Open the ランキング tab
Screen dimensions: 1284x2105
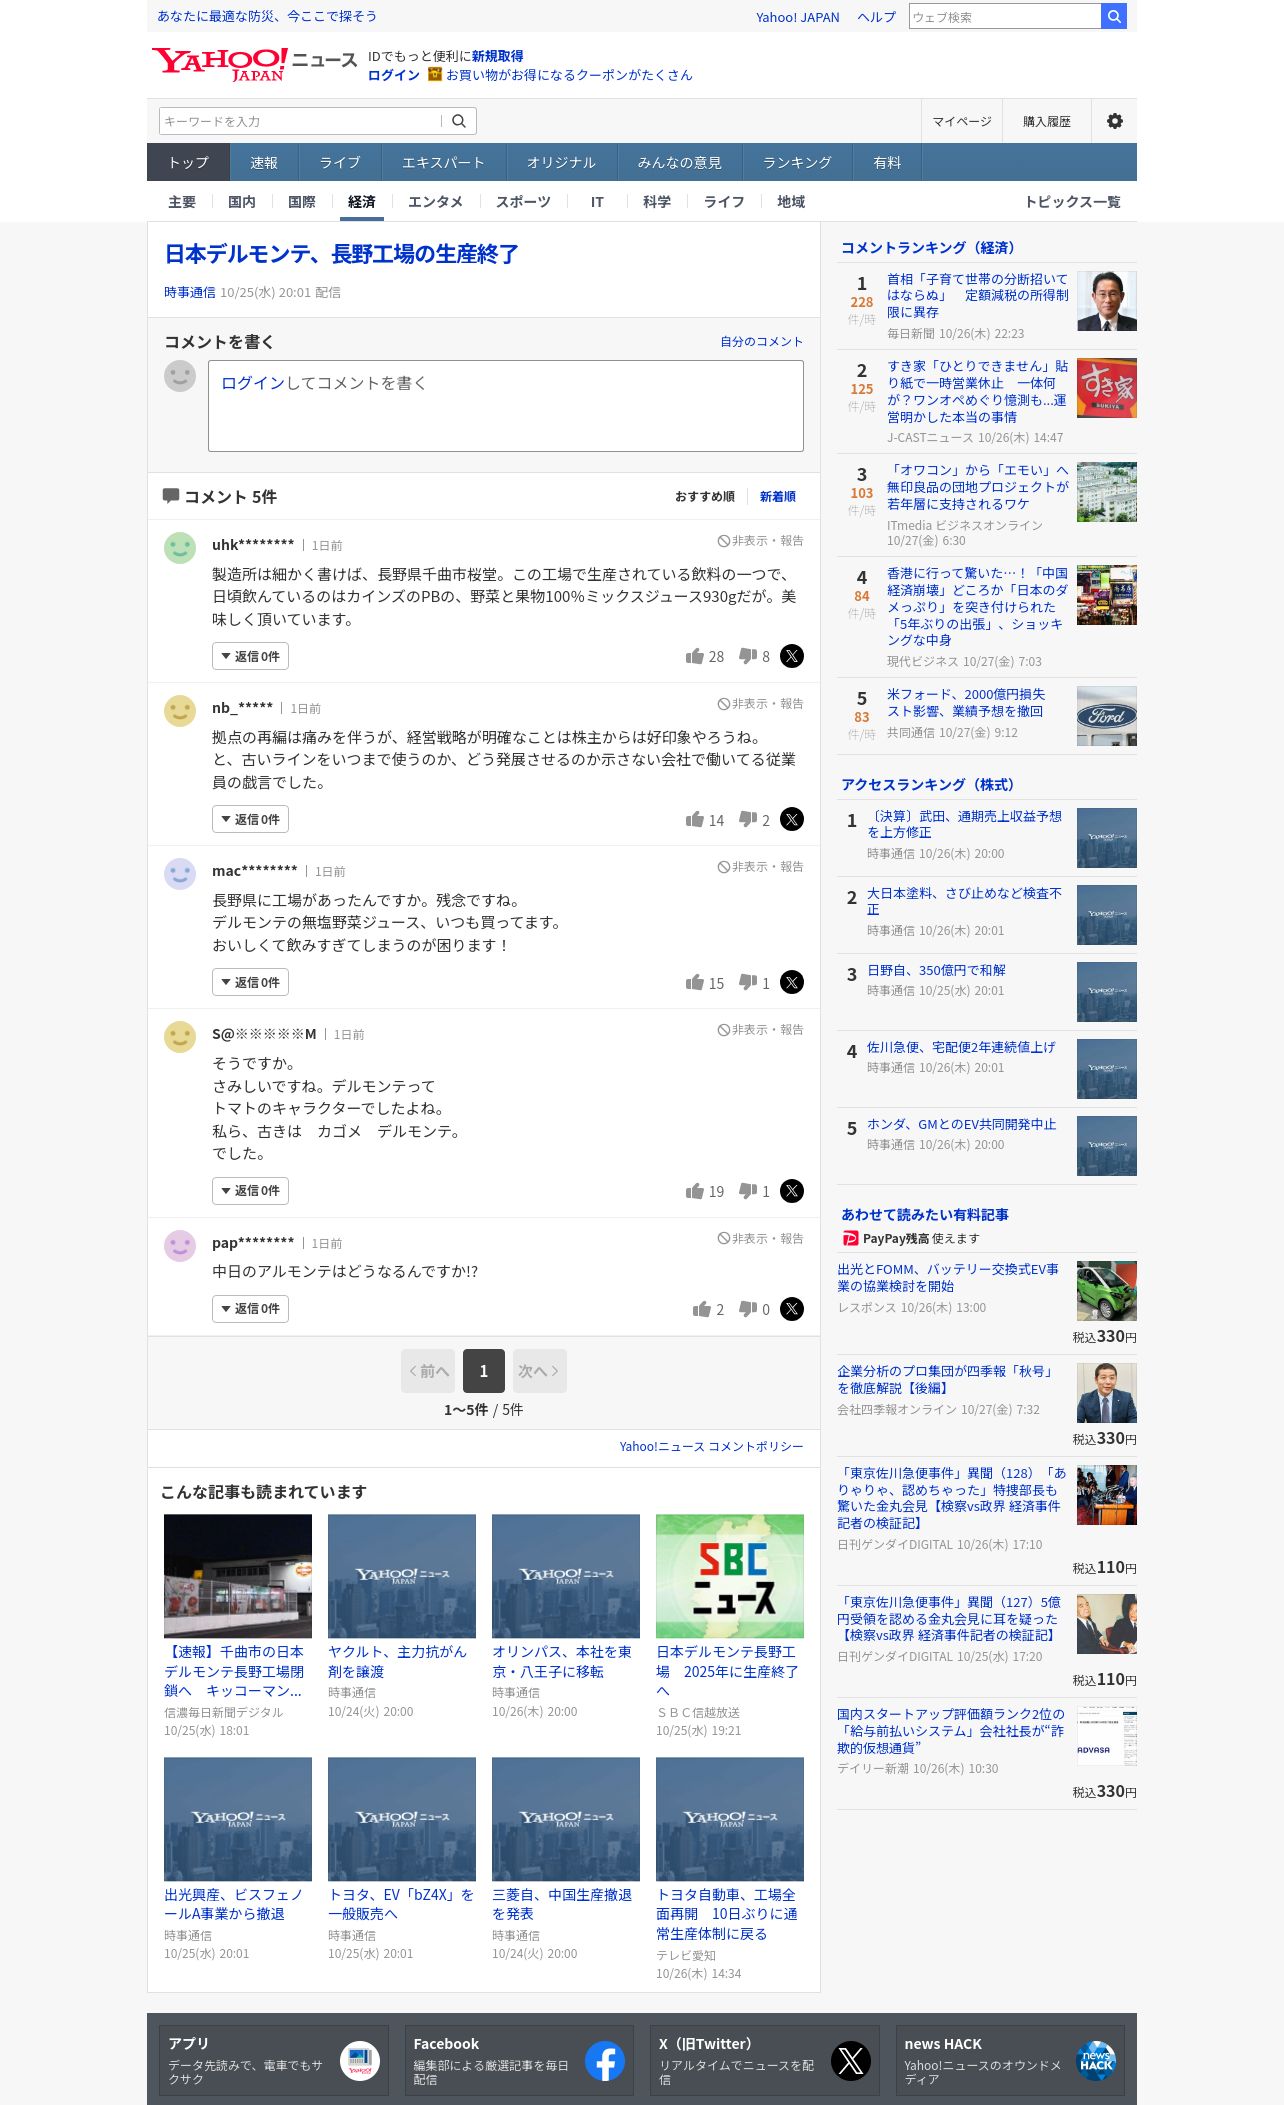[x=797, y=162]
